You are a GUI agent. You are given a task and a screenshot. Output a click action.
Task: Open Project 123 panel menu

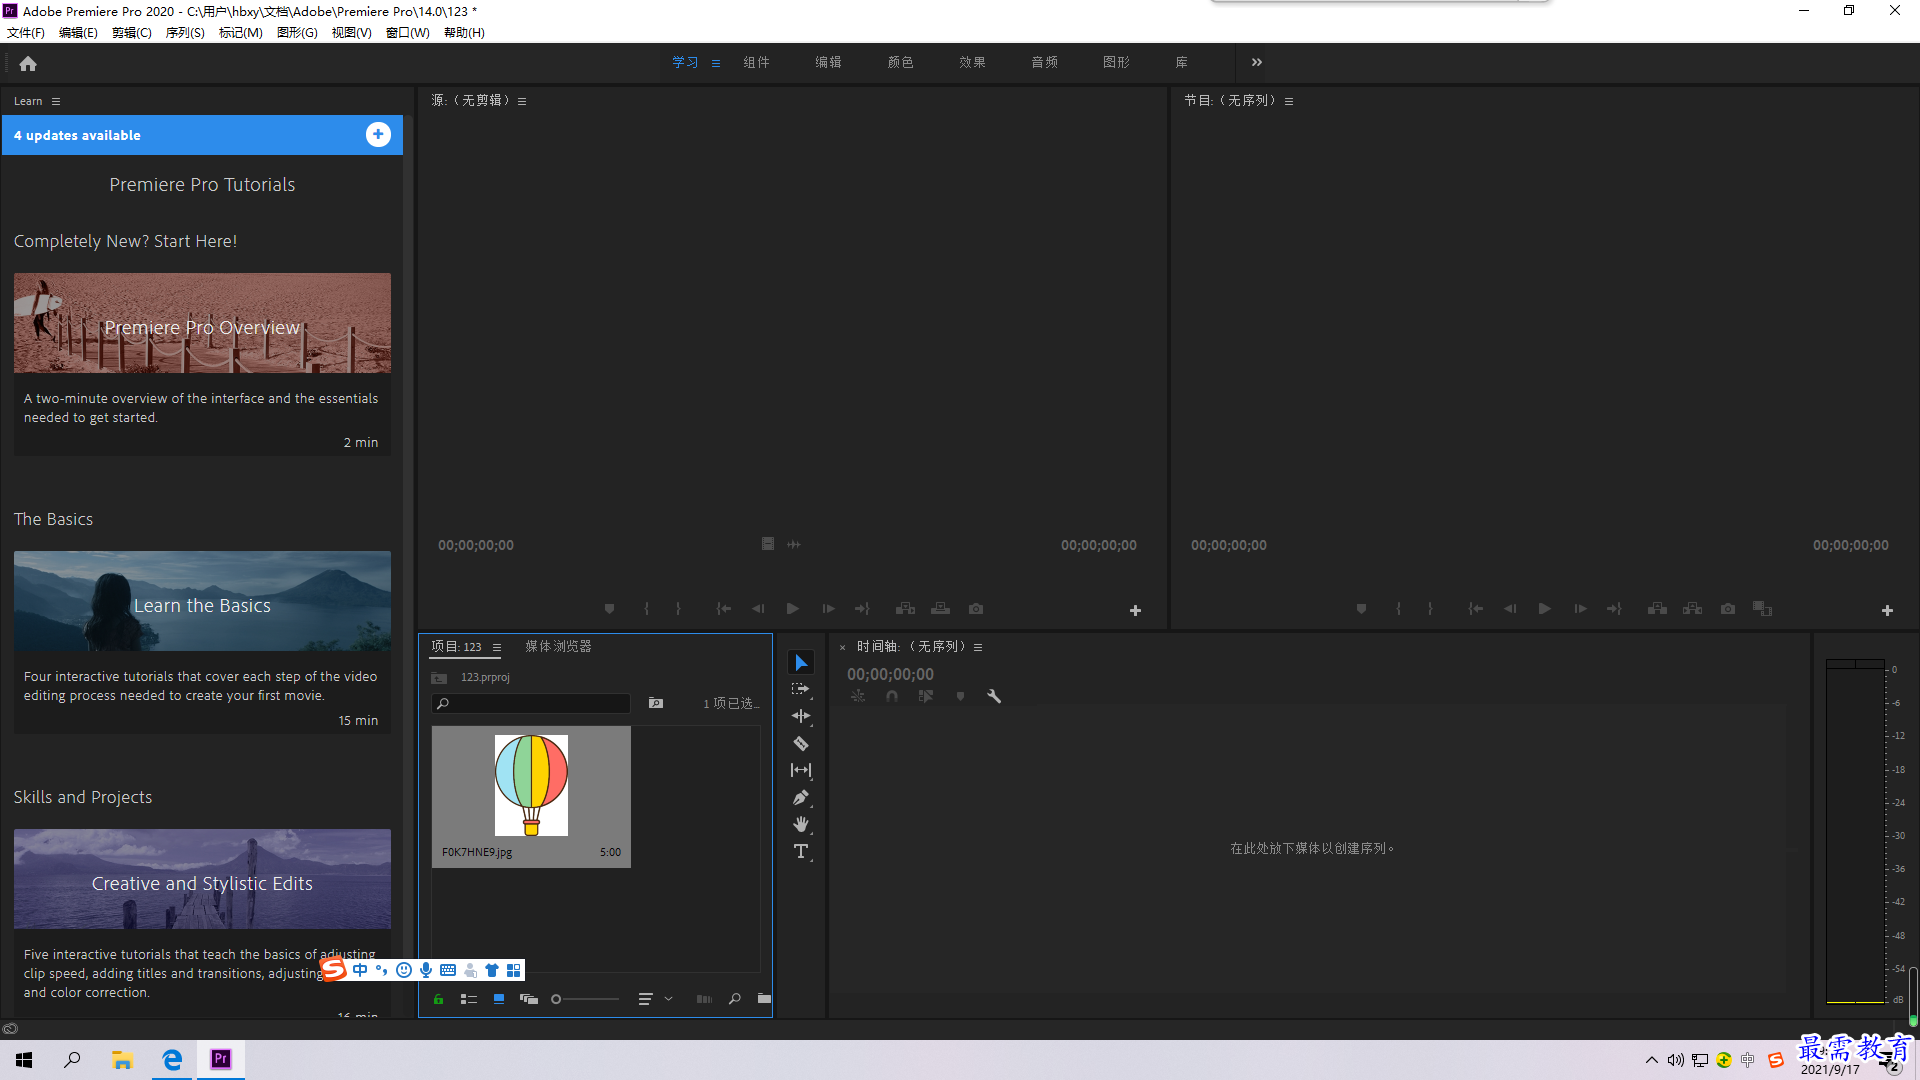pos(497,647)
